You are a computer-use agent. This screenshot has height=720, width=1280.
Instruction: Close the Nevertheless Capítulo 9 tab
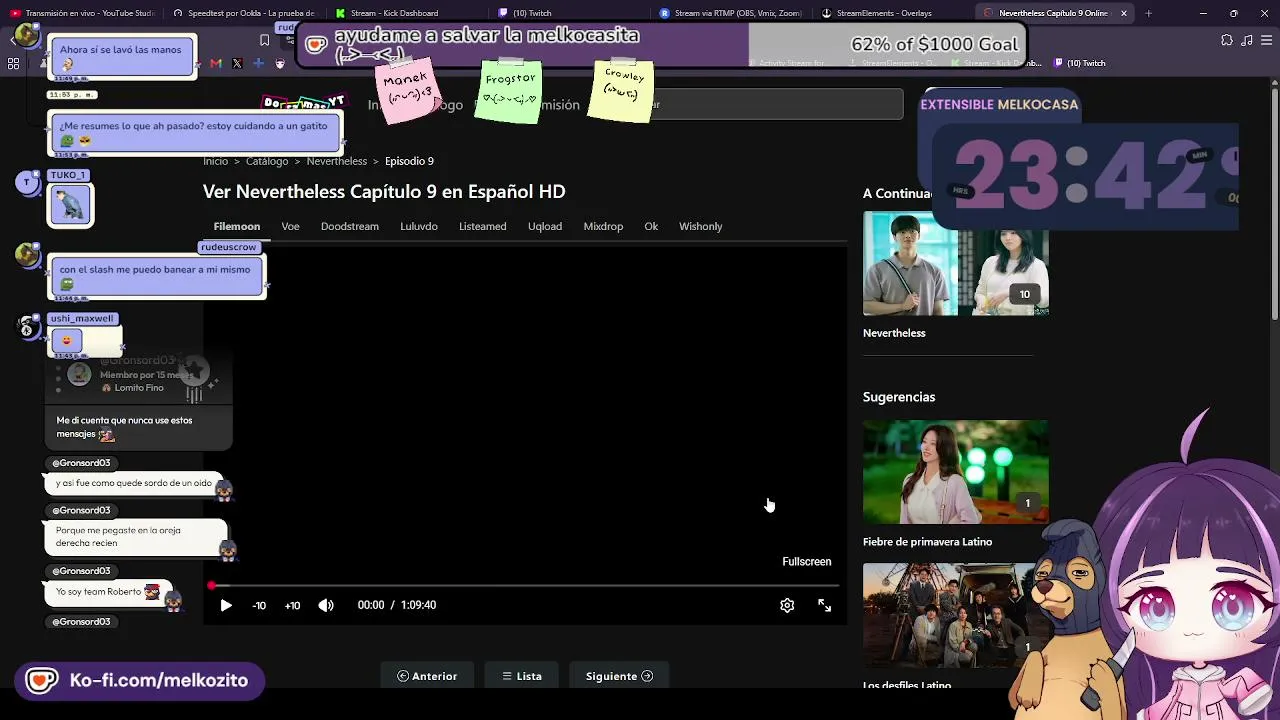(x=1124, y=13)
